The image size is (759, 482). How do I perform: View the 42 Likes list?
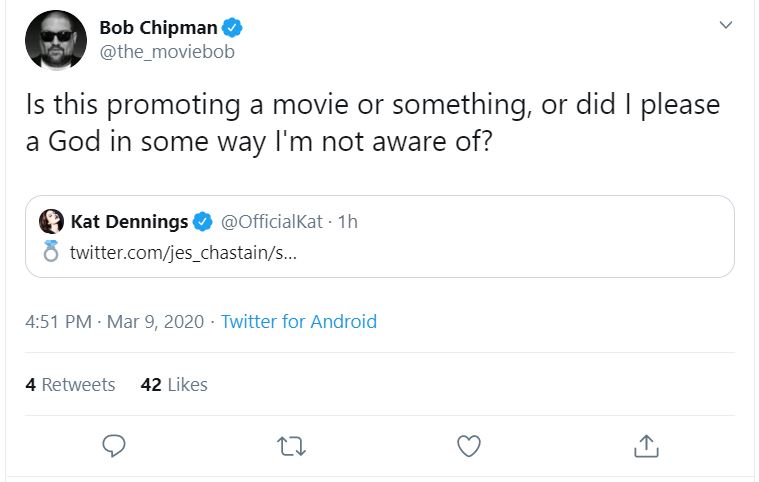[174, 384]
